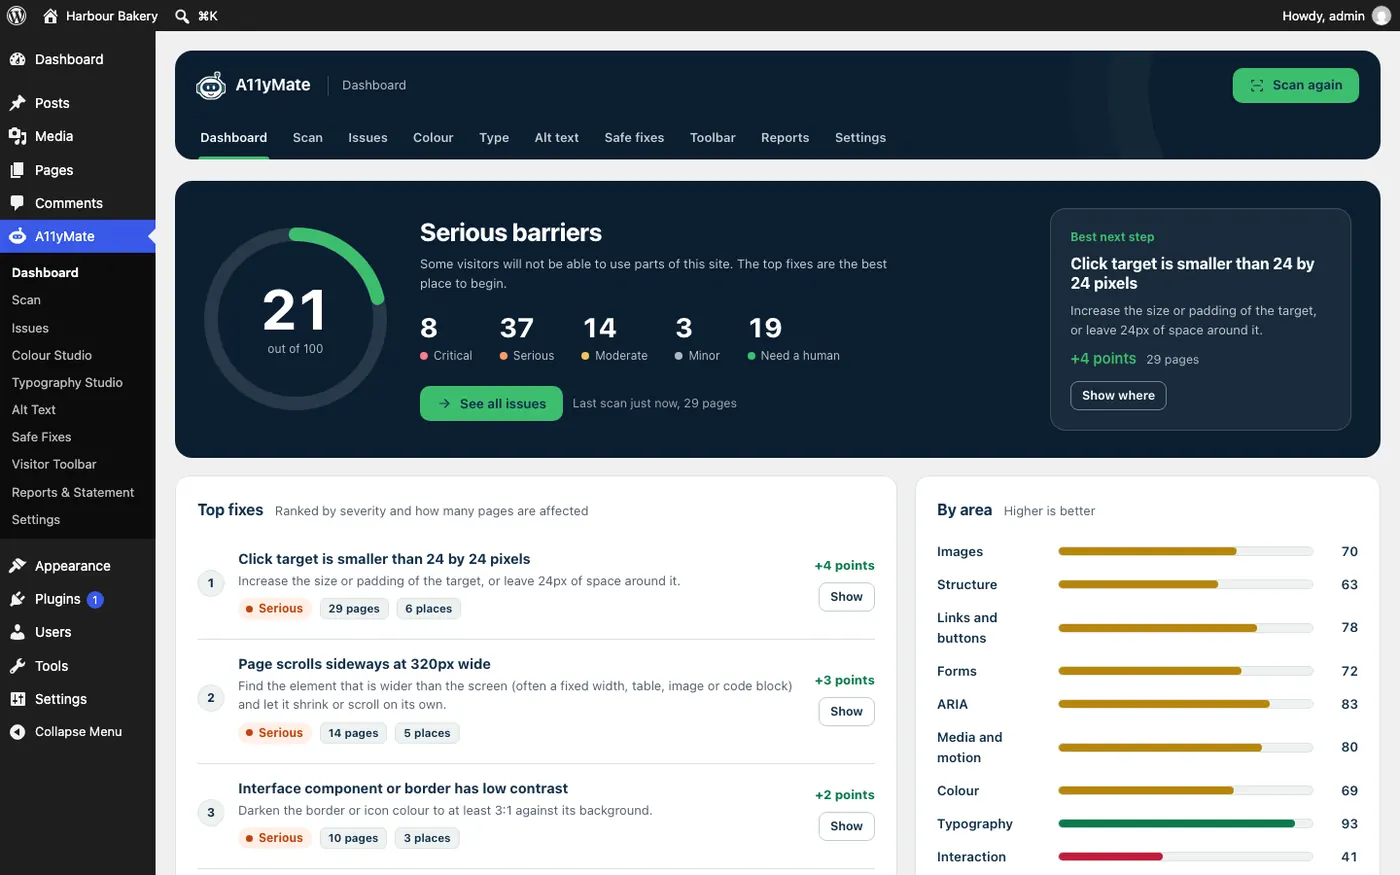Image resolution: width=1400 pixels, height=875 pixels.
Task: Click the Collapse Menu arrow icon
Action: tap(17, 732)
